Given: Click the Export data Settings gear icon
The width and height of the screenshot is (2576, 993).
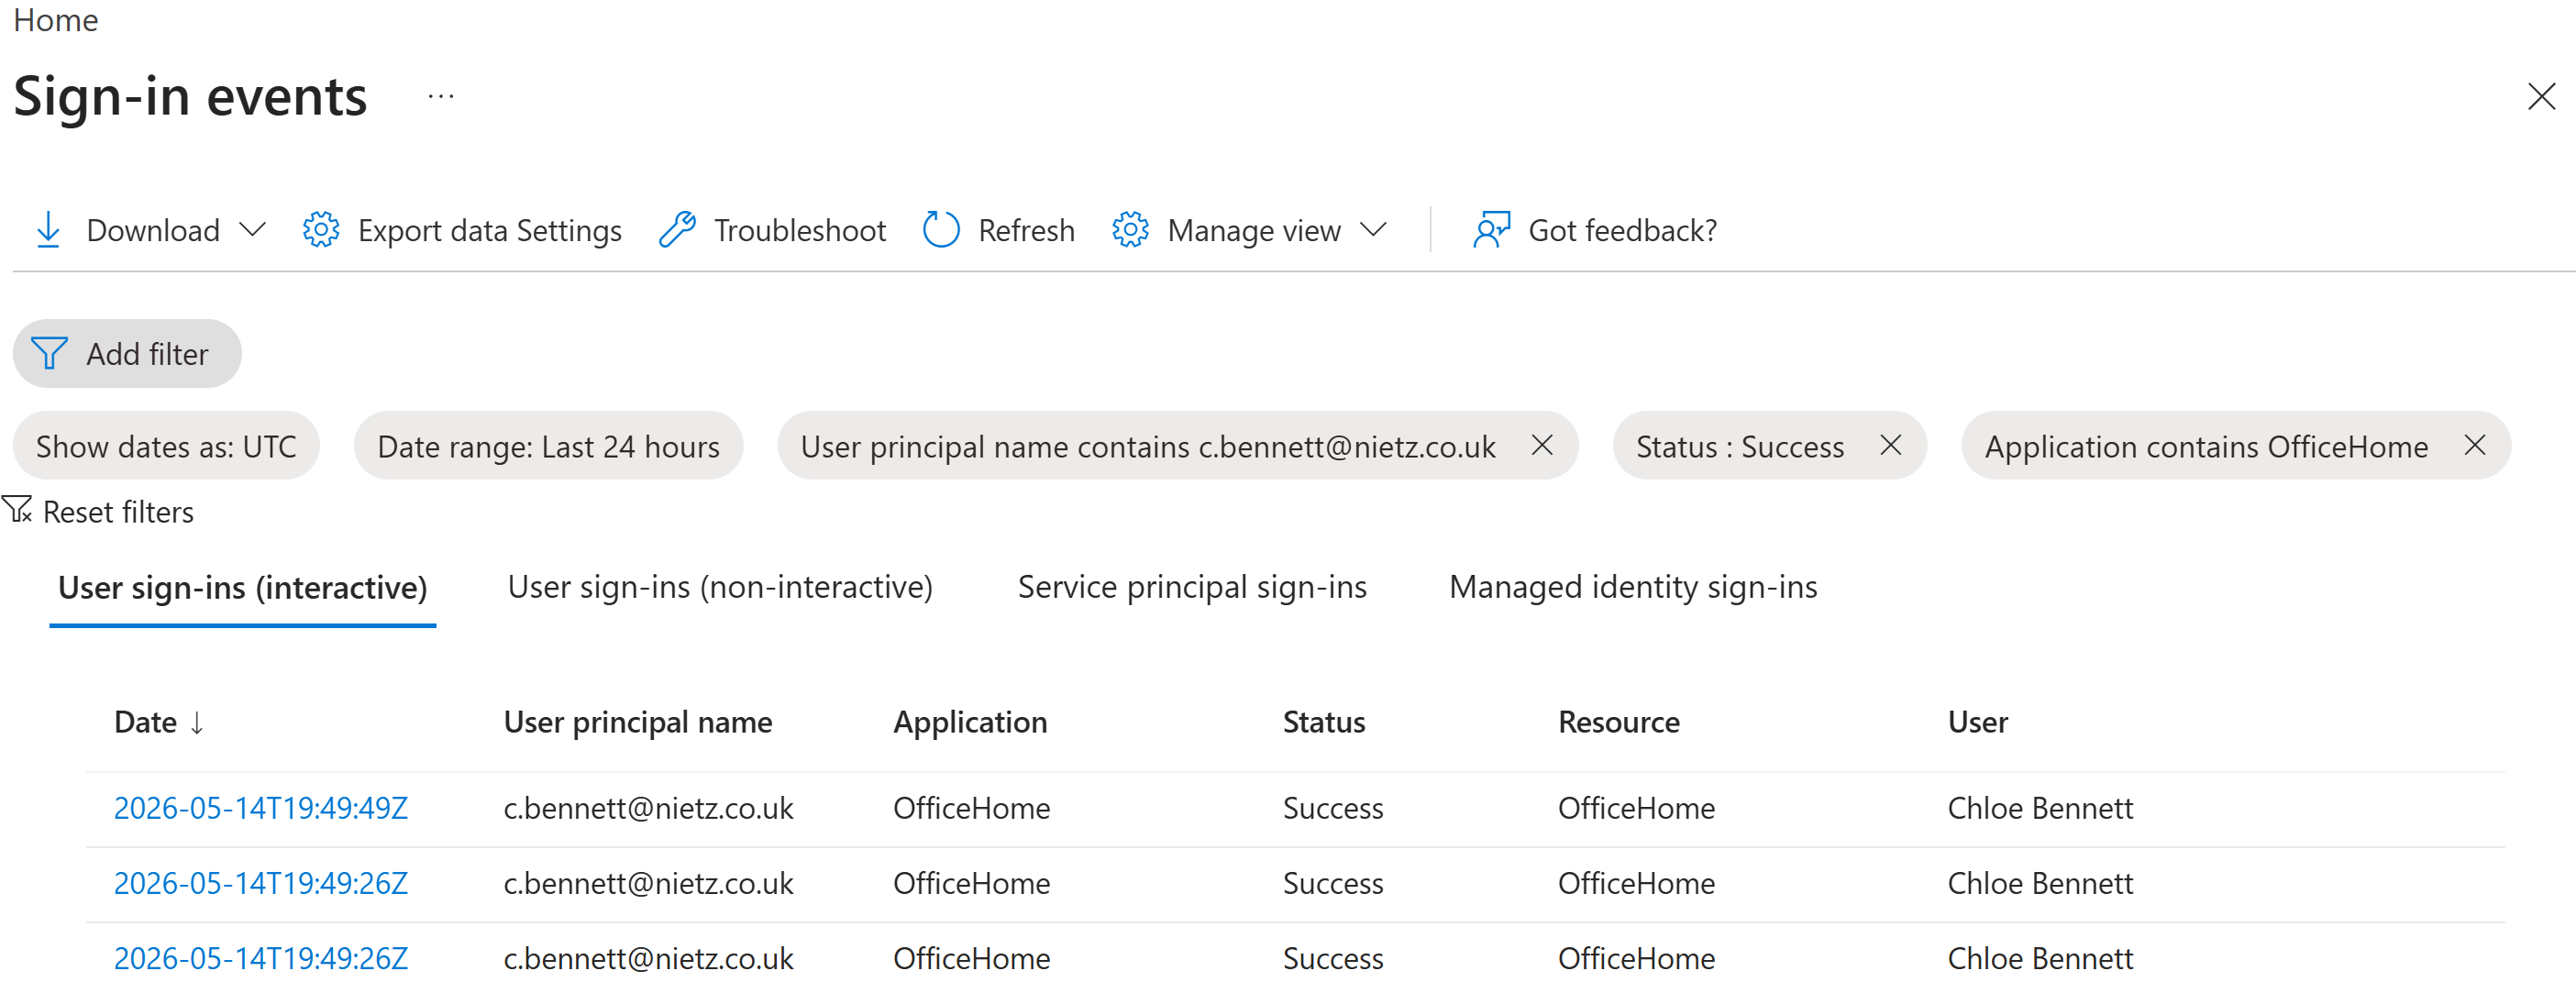Looking at the screenshot, I should point(321,230).
